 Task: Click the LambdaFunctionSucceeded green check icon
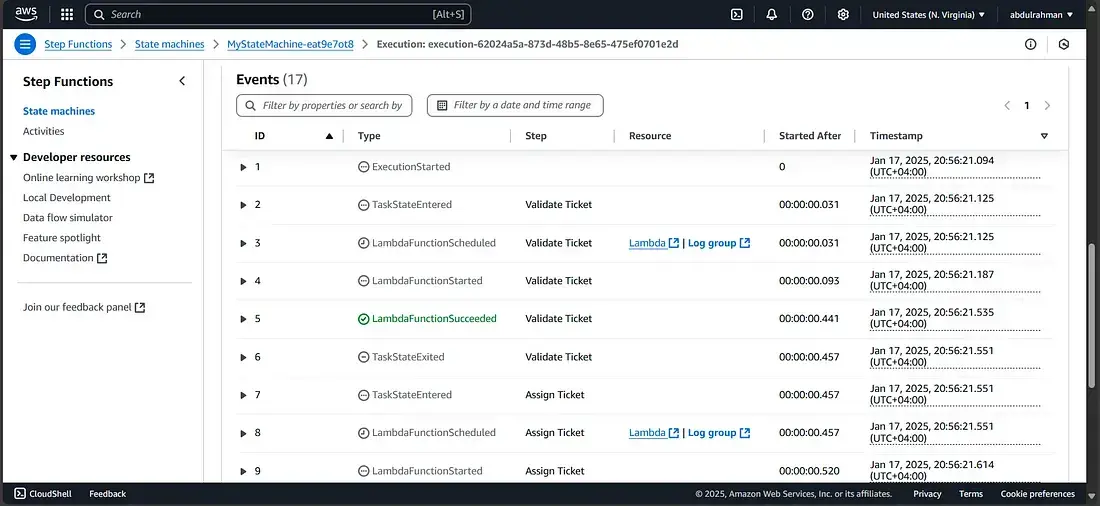click(x=363, y=319)
